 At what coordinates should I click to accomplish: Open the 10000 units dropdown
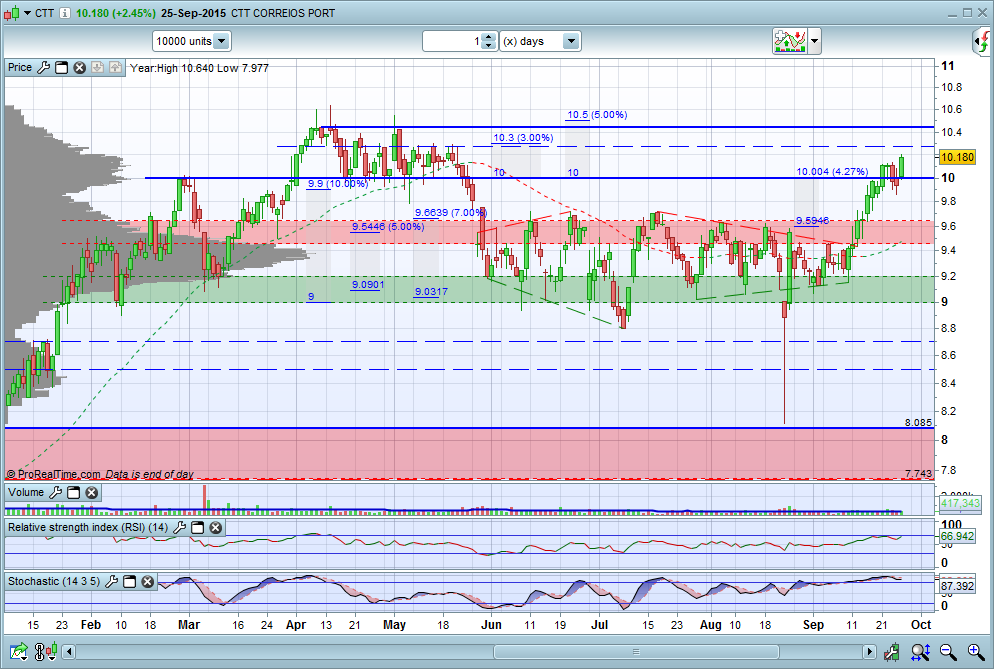221,42
